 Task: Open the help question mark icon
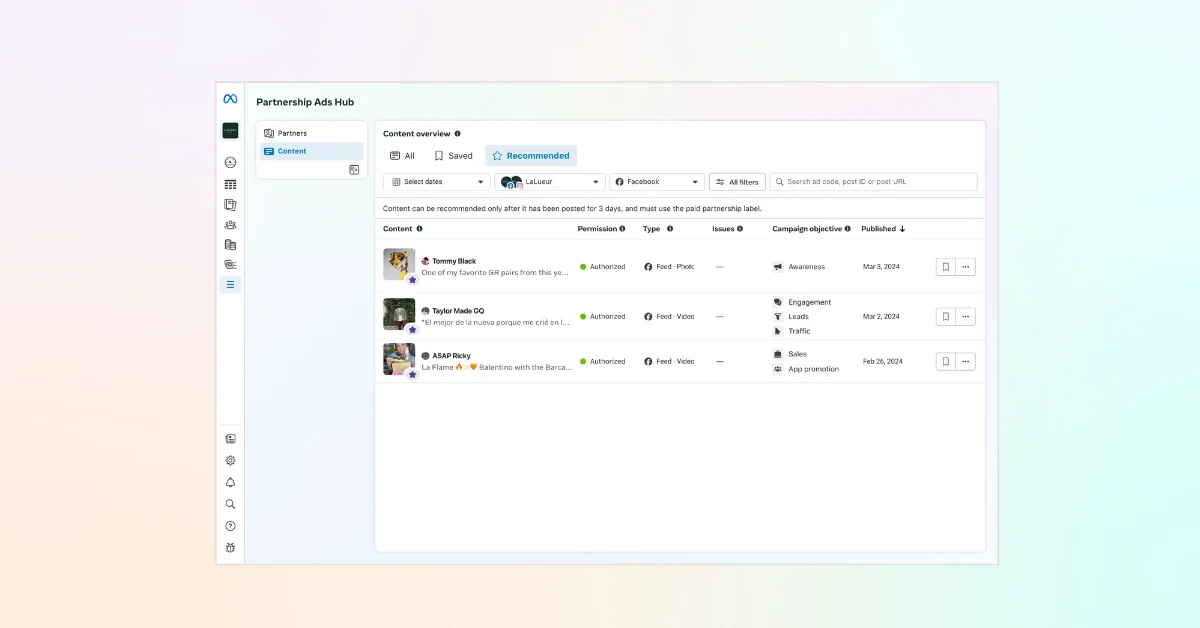tap(230, 526)
